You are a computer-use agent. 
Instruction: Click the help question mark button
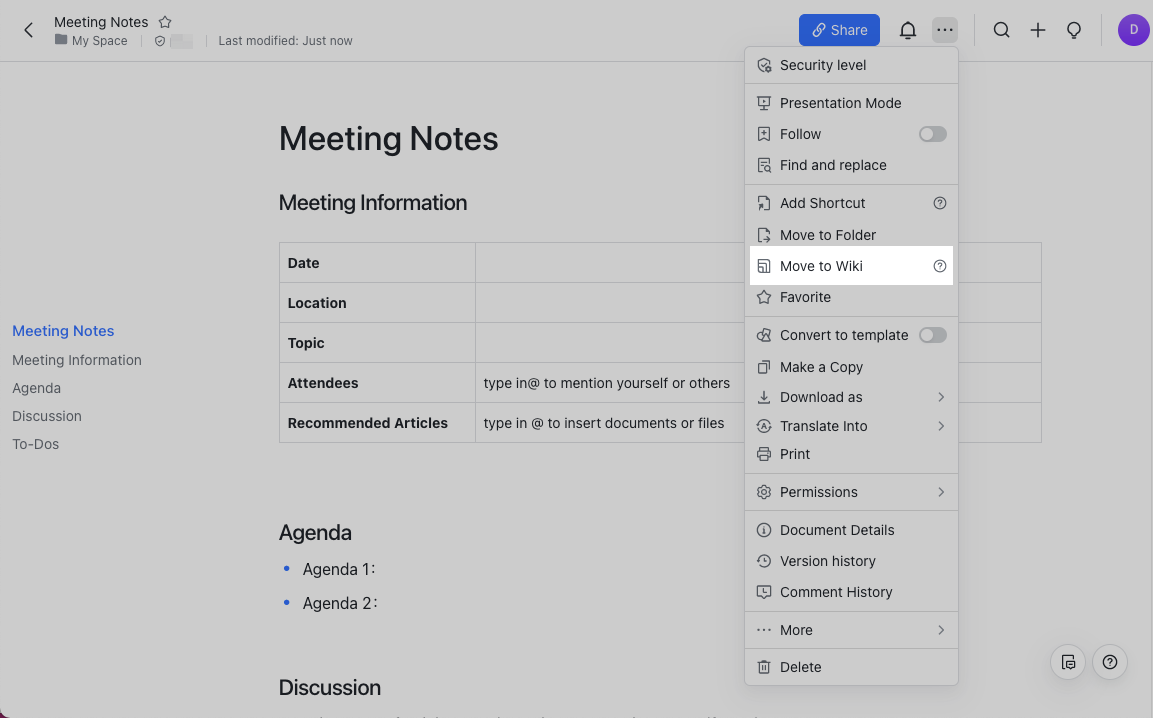tap(1110, 662)
